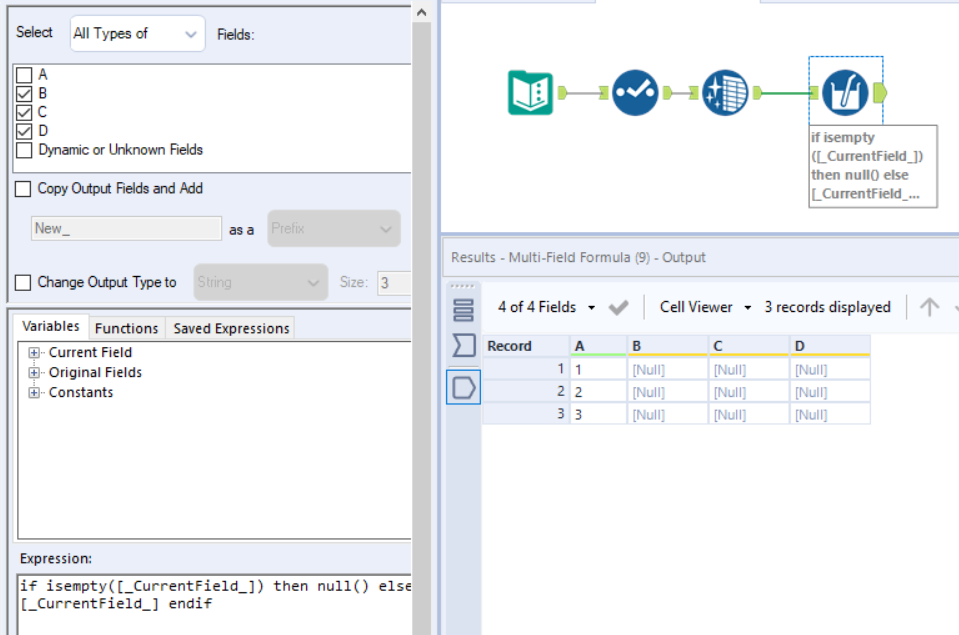
Task: Select the Null cell C in record 2
Action: click(749, 392)
